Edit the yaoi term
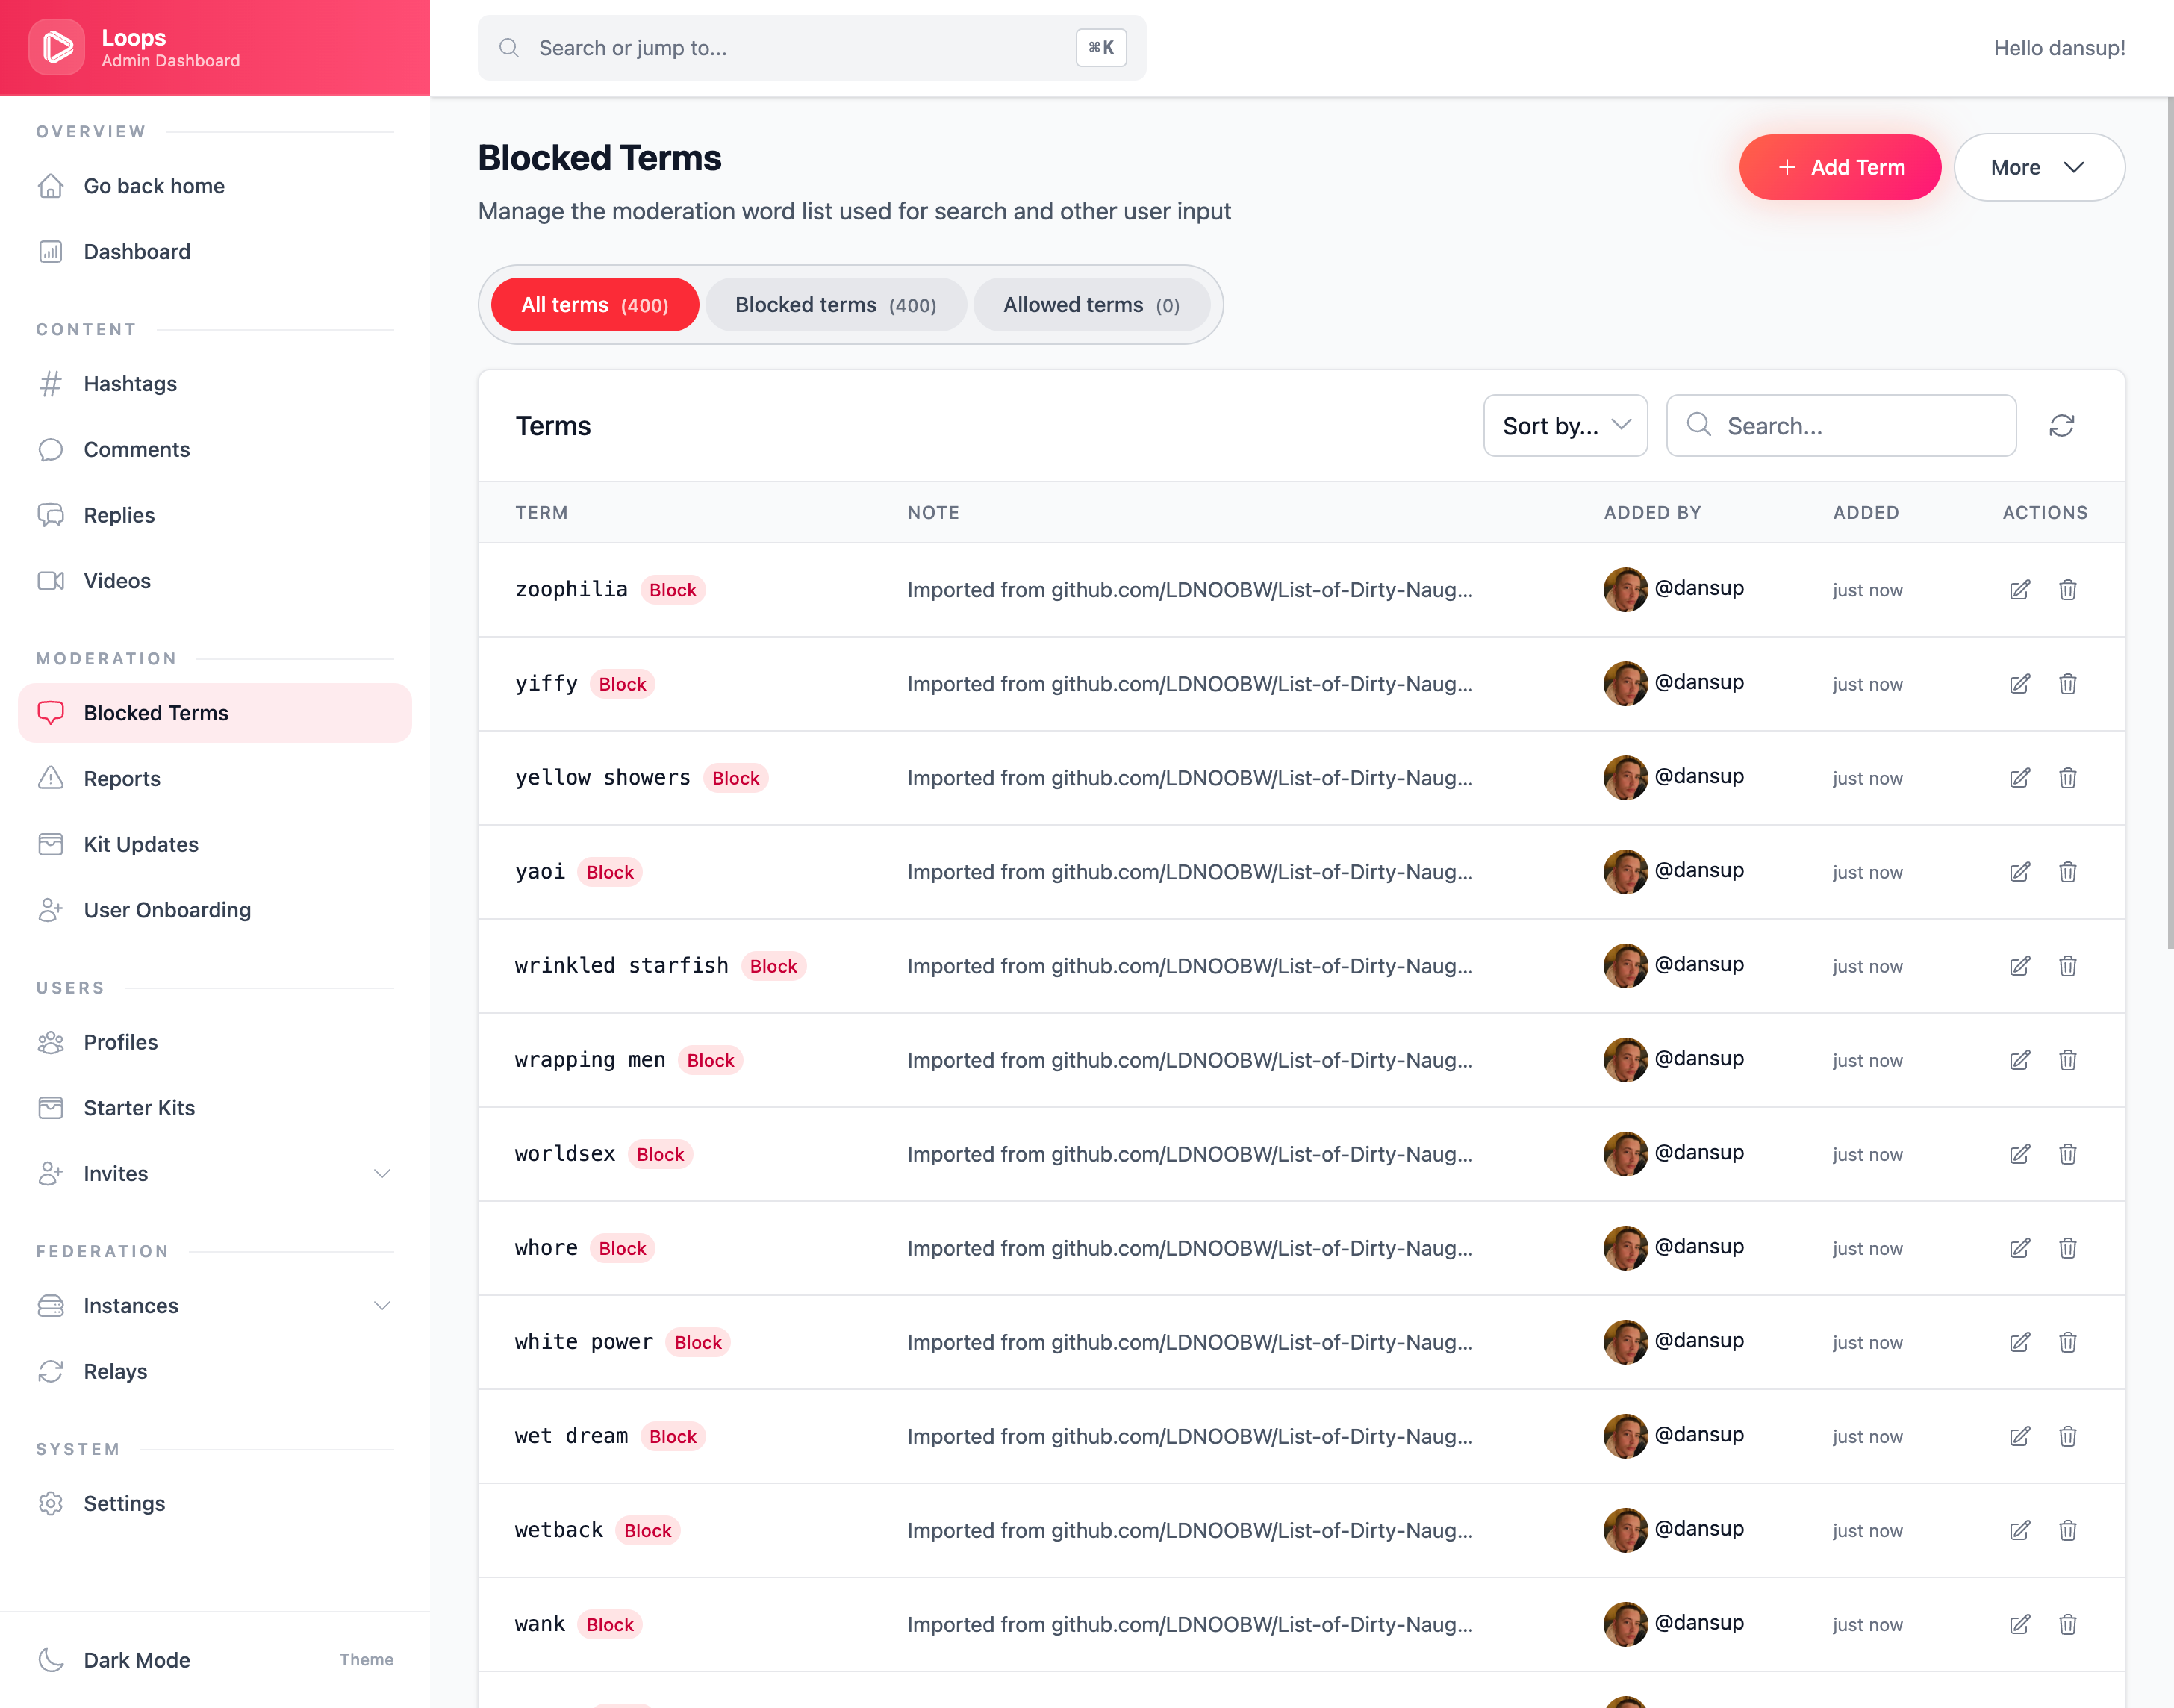This screenshot has width=2174, height=1708. click(2019, 872)
